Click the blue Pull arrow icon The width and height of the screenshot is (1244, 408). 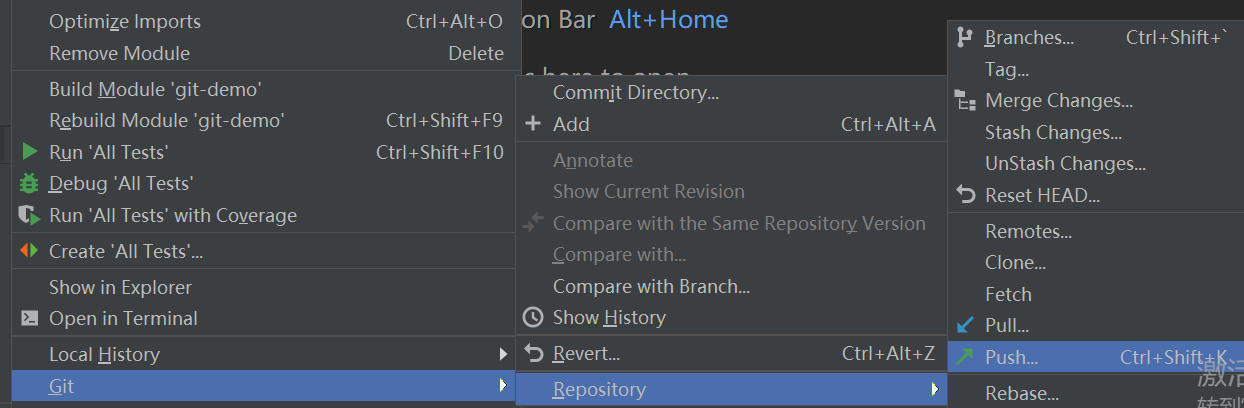point(965,325)
